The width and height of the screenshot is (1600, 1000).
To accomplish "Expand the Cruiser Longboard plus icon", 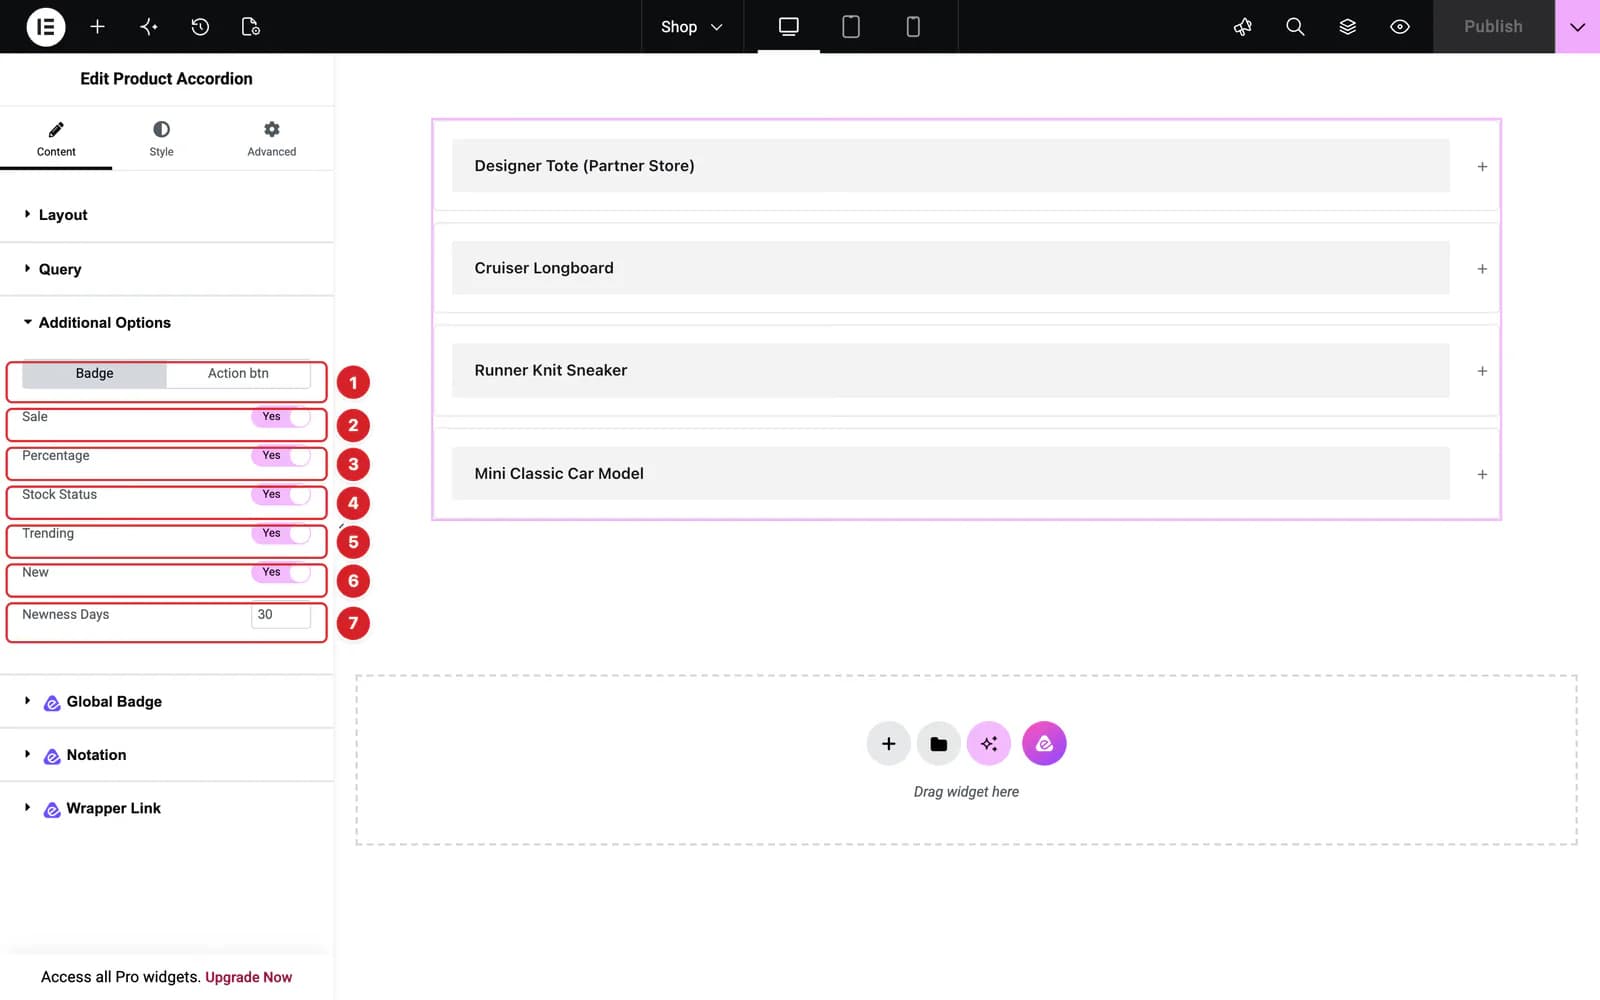I will pos(1482,269).
